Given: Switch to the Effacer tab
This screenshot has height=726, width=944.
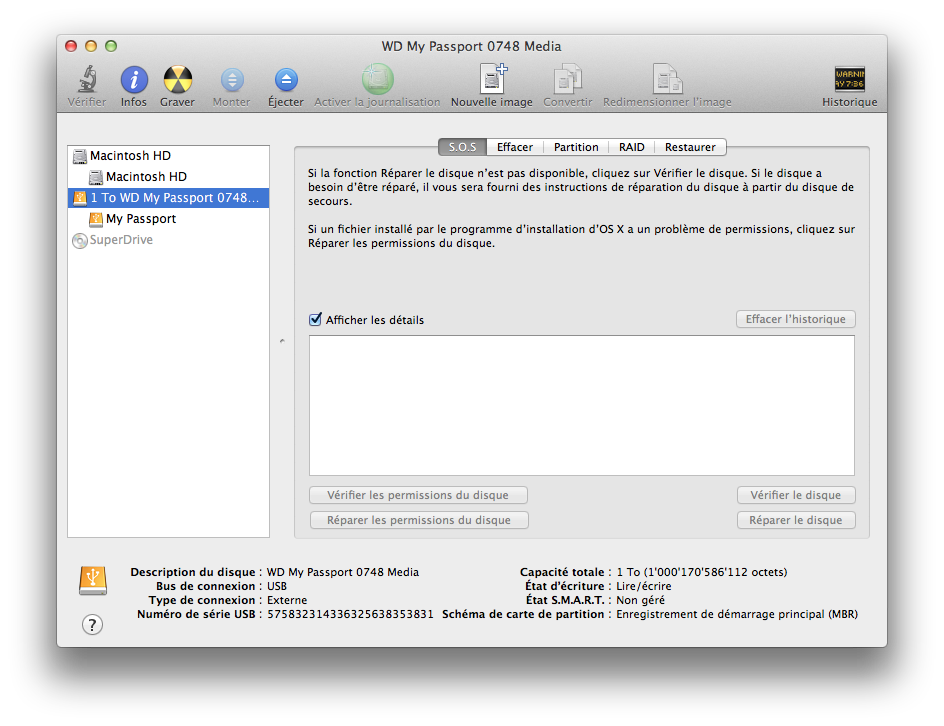Looking at the screenshot, I should point(514,147).
